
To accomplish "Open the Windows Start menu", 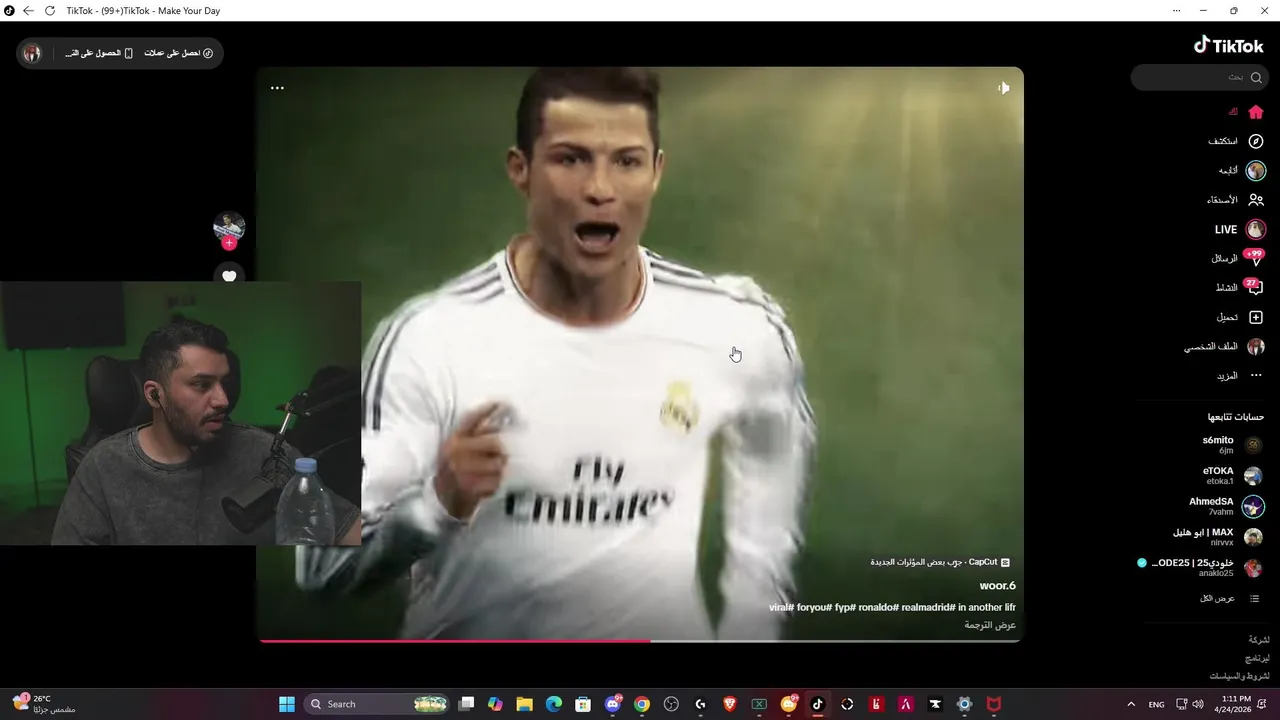I will (287, 704).
